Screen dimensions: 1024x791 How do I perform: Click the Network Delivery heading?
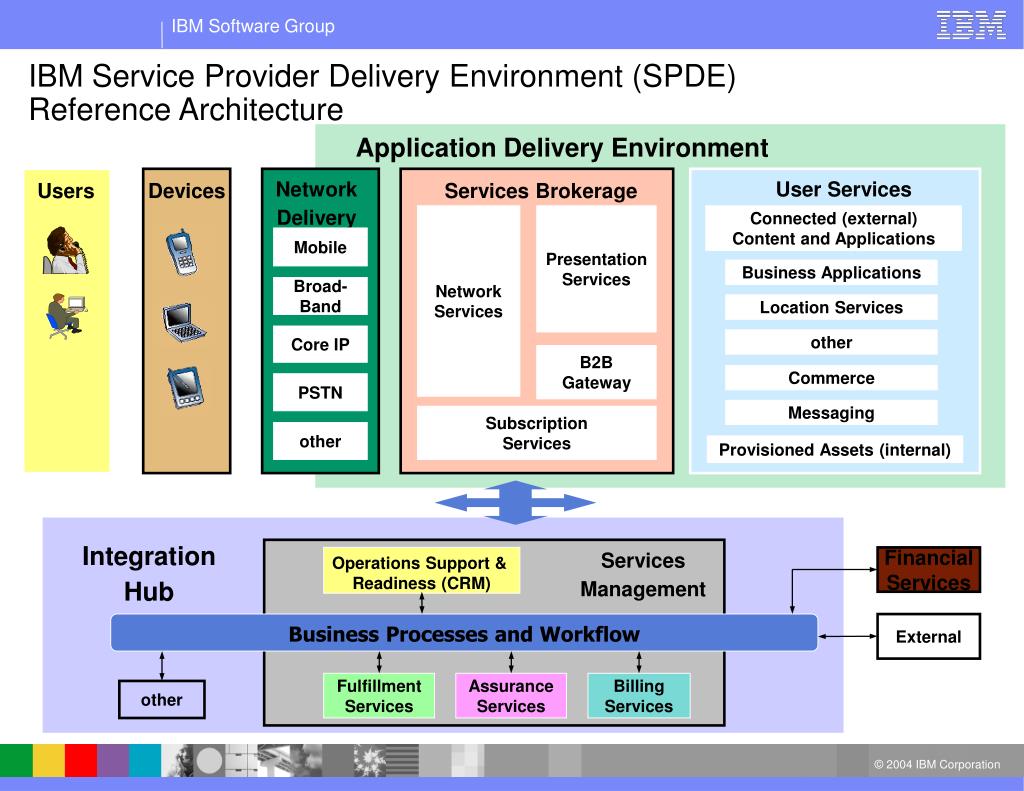317,202
